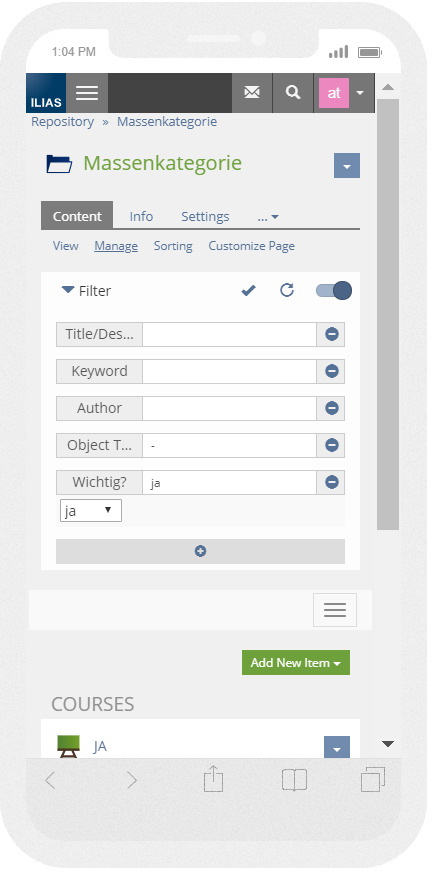Viewport: 437px width, 874px height.
Task: Reset filter with circular arrow icon
Action: (287, 290)
